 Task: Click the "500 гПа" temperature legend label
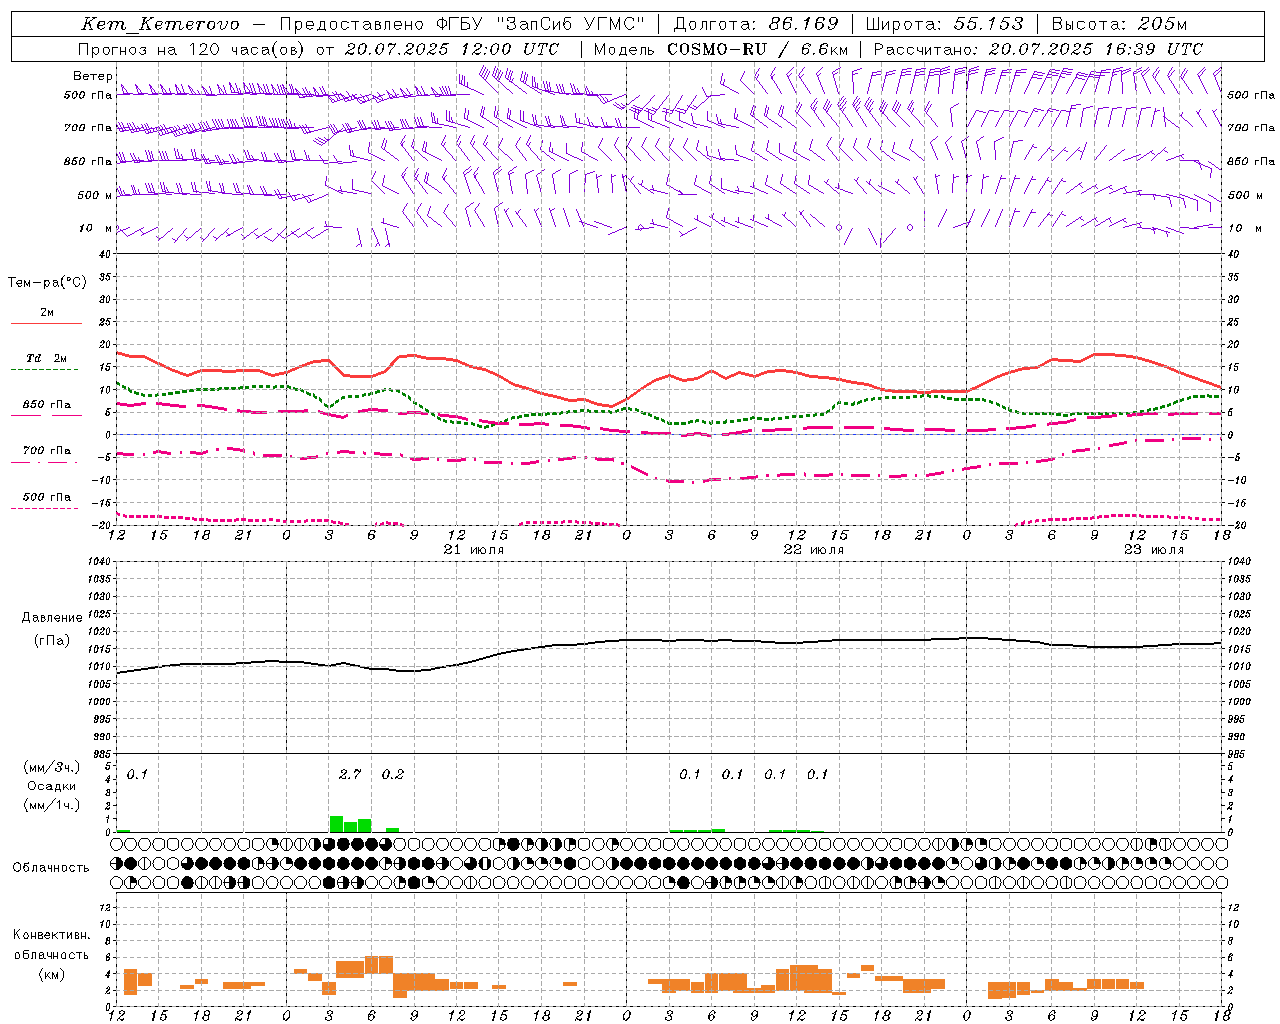click(x=47, y=497)
